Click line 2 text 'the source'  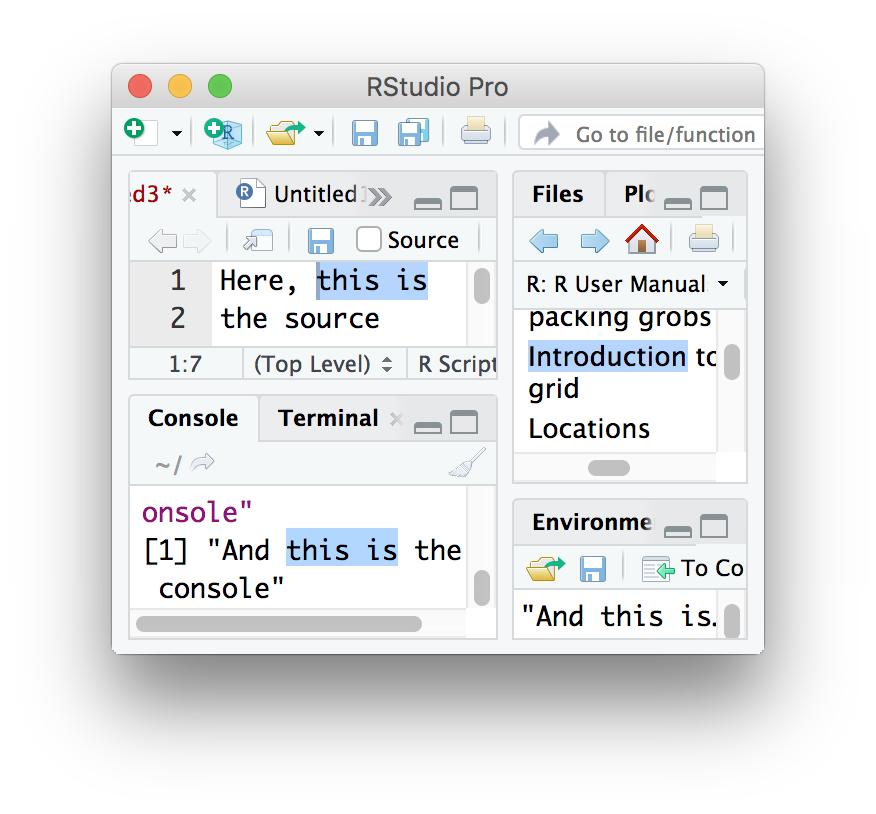[299, 318]
